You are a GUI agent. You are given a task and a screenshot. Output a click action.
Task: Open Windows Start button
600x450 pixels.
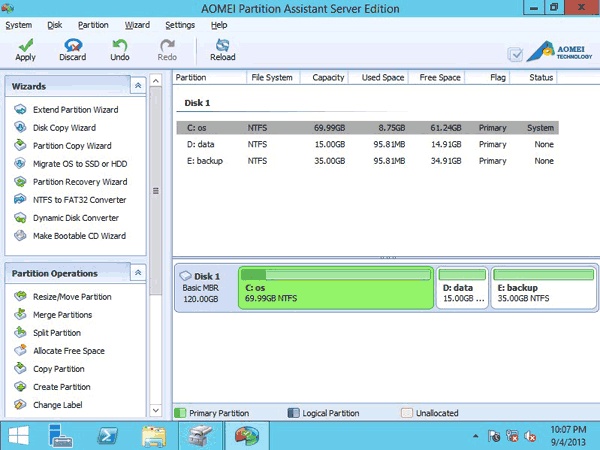pos(18,436)
